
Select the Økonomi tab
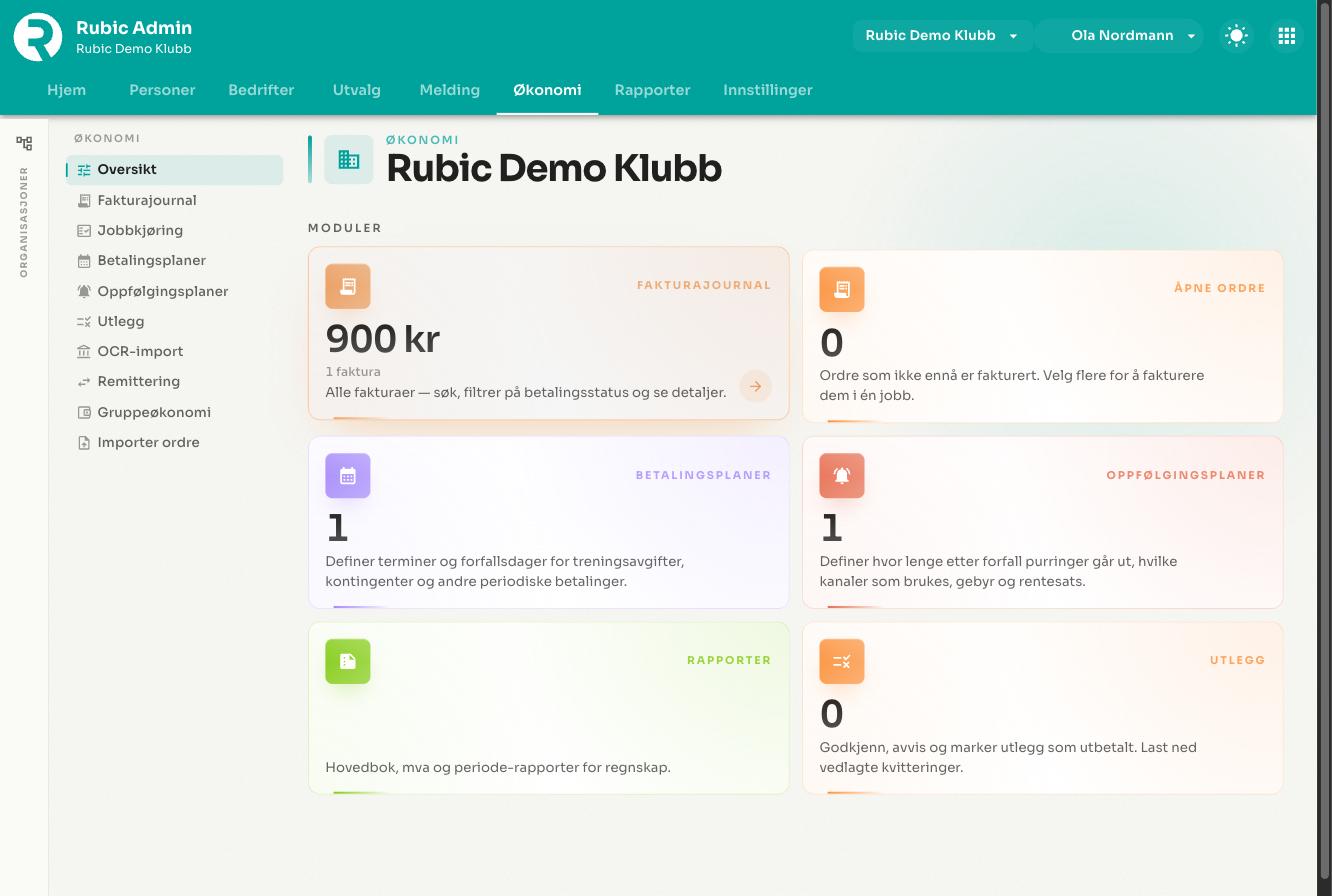[547, 90]
